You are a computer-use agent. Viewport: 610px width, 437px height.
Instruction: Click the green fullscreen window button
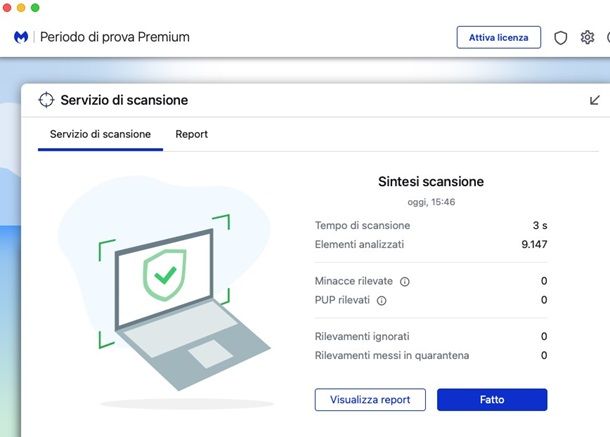click(35, 7)
